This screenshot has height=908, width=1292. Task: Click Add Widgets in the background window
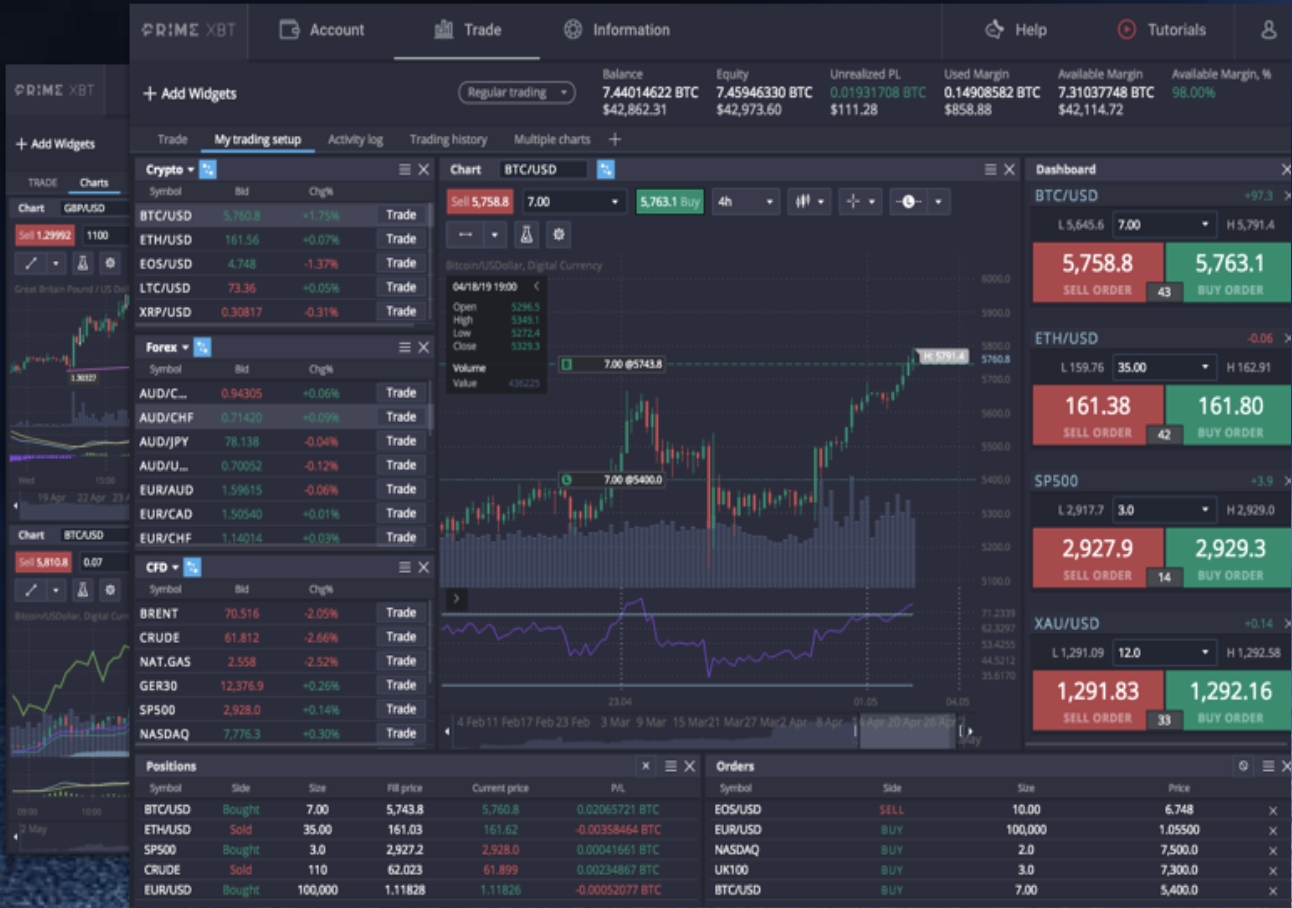pos(55,144)
